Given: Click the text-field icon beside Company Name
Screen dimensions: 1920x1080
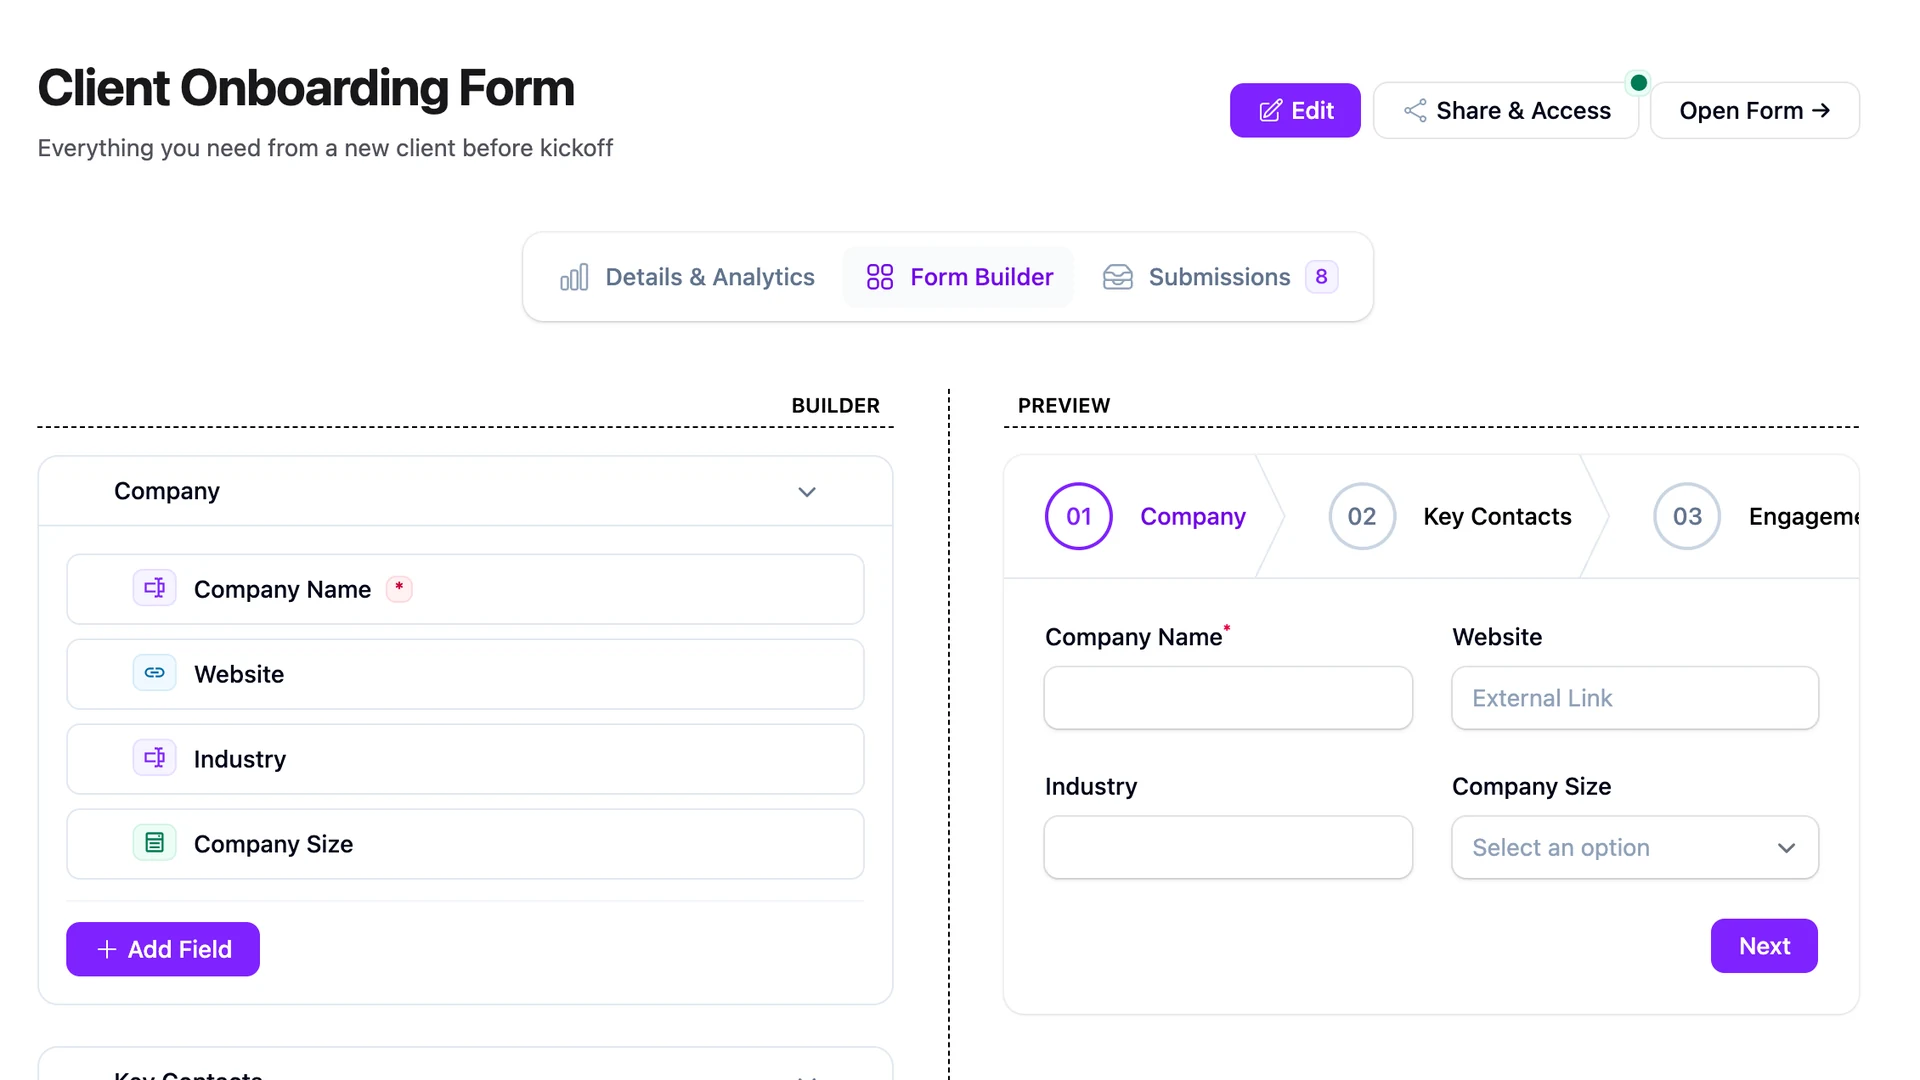Looking at the screenshot, I should [x=155, y=588].
